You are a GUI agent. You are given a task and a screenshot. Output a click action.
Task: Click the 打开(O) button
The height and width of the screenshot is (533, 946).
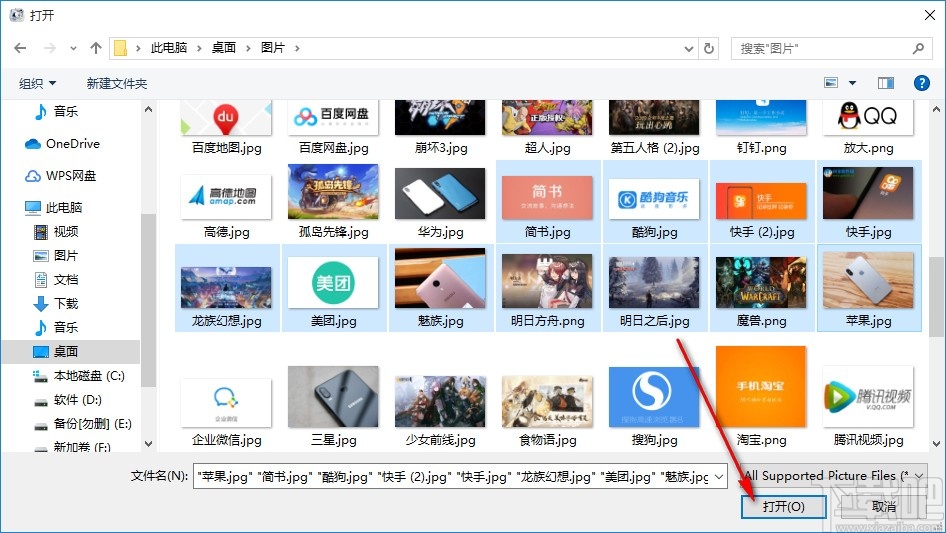[x=783, y=506]
